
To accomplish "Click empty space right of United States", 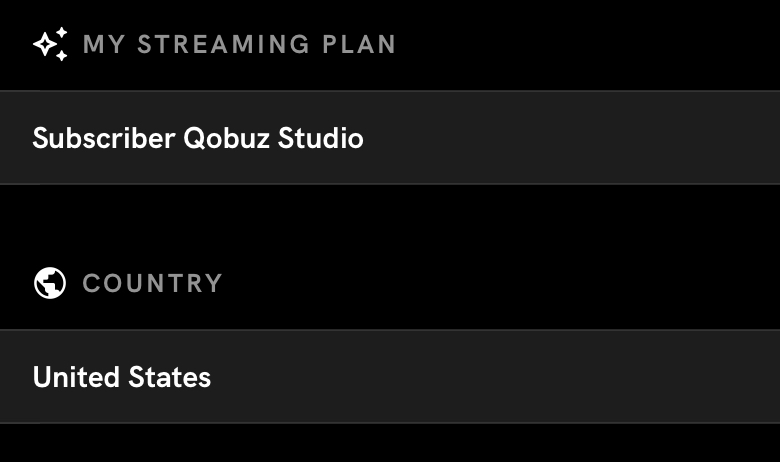I will coord(500,377).
